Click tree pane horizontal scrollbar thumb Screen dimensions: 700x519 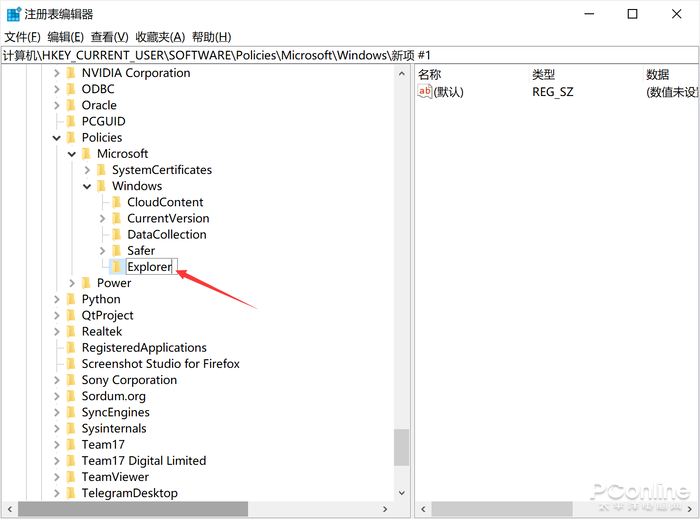coord(133,509)
